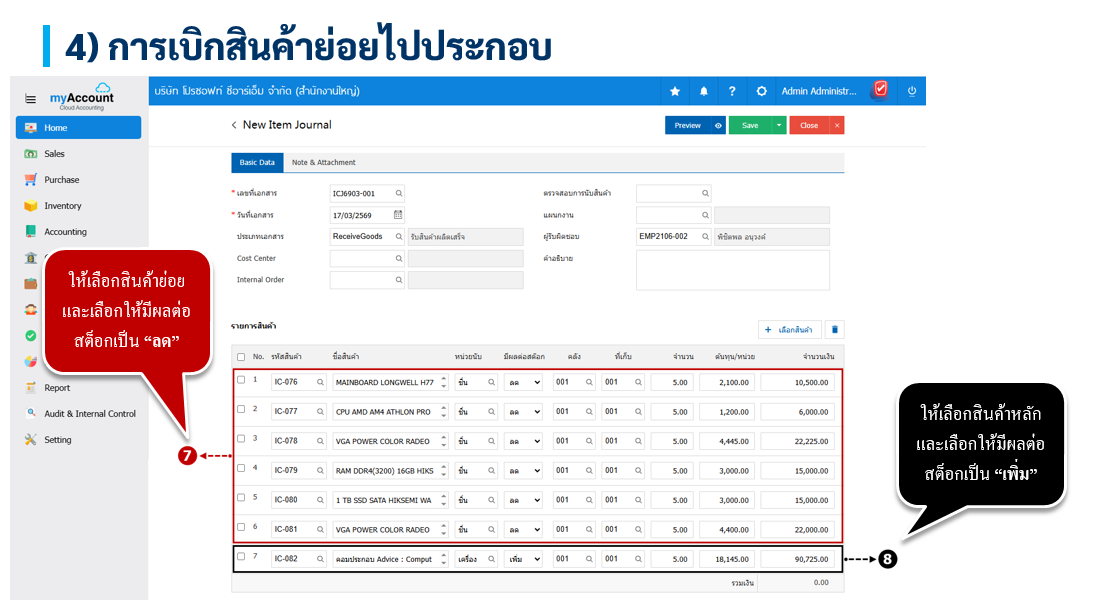Toggle the select-all checkbox in table header
Screen dimensions: 1097x615
(x=241, y=356)
